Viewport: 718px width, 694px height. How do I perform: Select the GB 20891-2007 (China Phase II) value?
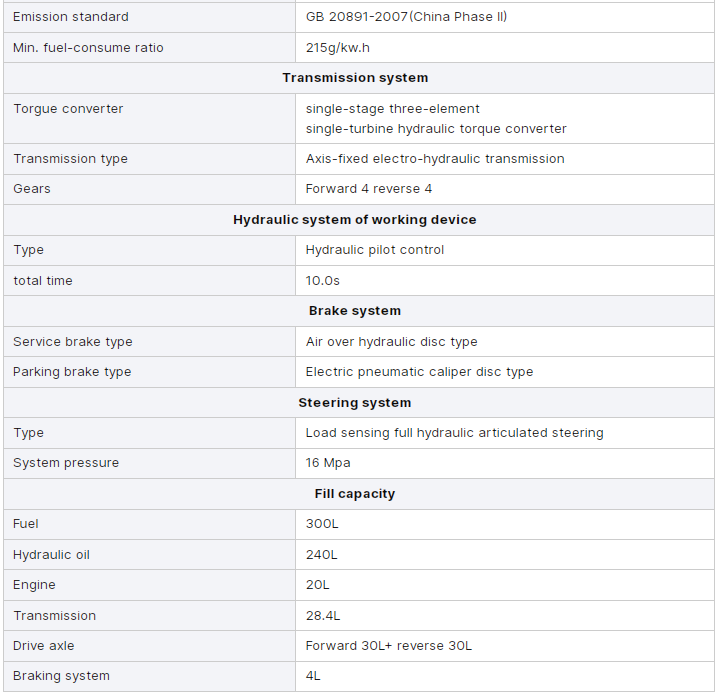pyautogui.click(x=406, y=17)
